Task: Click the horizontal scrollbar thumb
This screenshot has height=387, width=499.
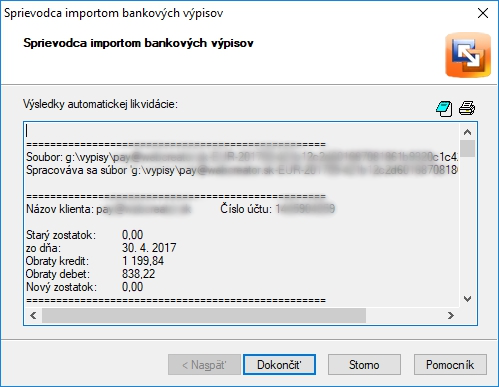Action: click(204, 315)
